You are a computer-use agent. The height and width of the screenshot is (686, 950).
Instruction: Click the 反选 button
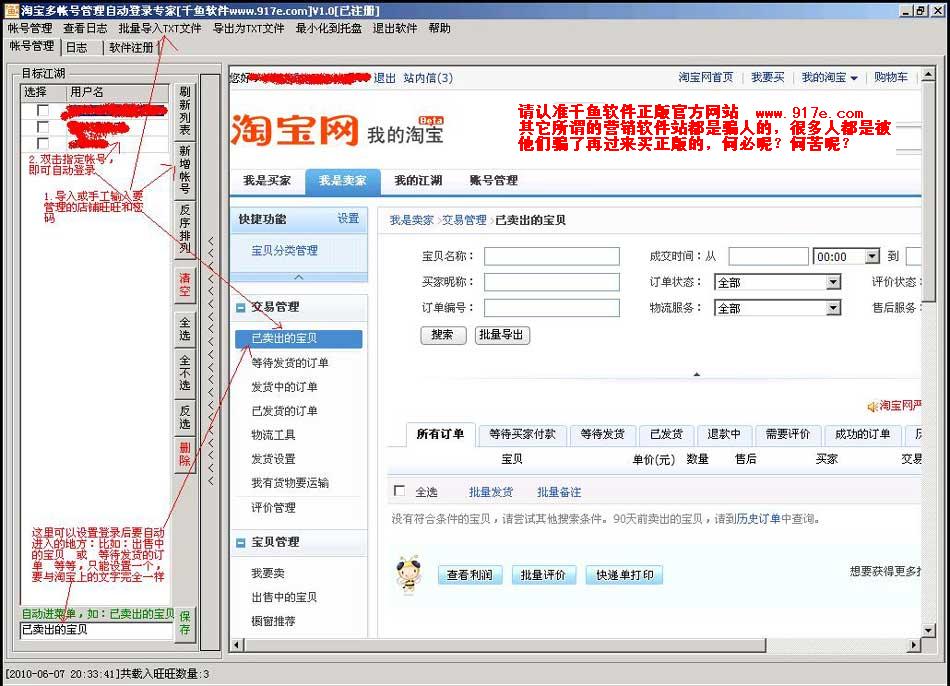(x=185, y=417)
